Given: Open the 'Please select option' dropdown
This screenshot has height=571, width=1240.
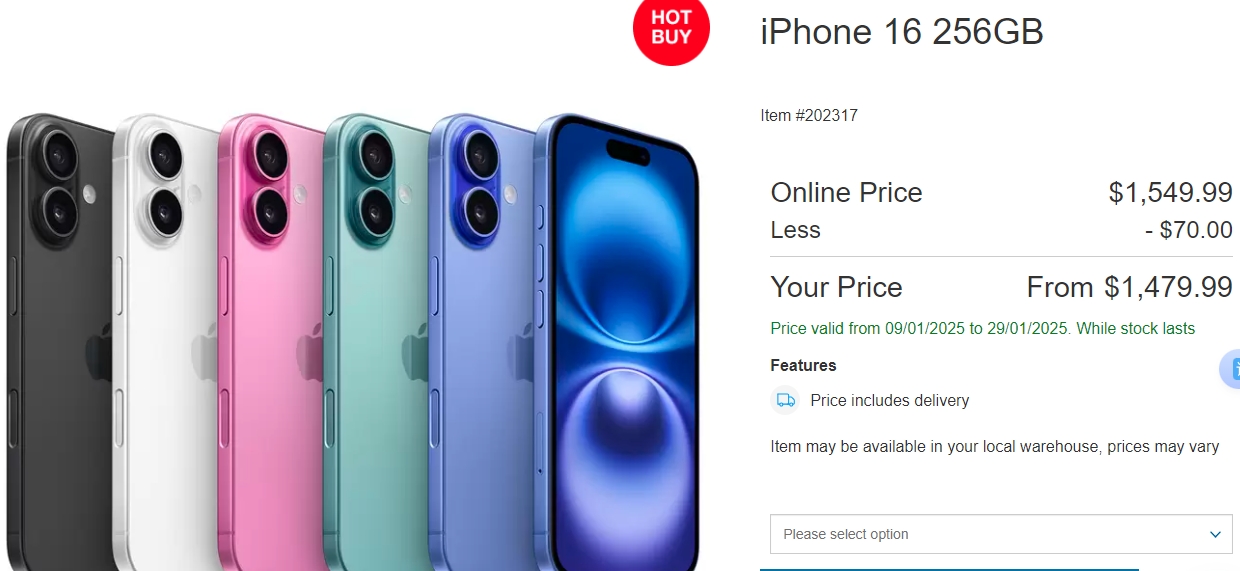Looking at the screenshot, I should [x=1001, y=534].
